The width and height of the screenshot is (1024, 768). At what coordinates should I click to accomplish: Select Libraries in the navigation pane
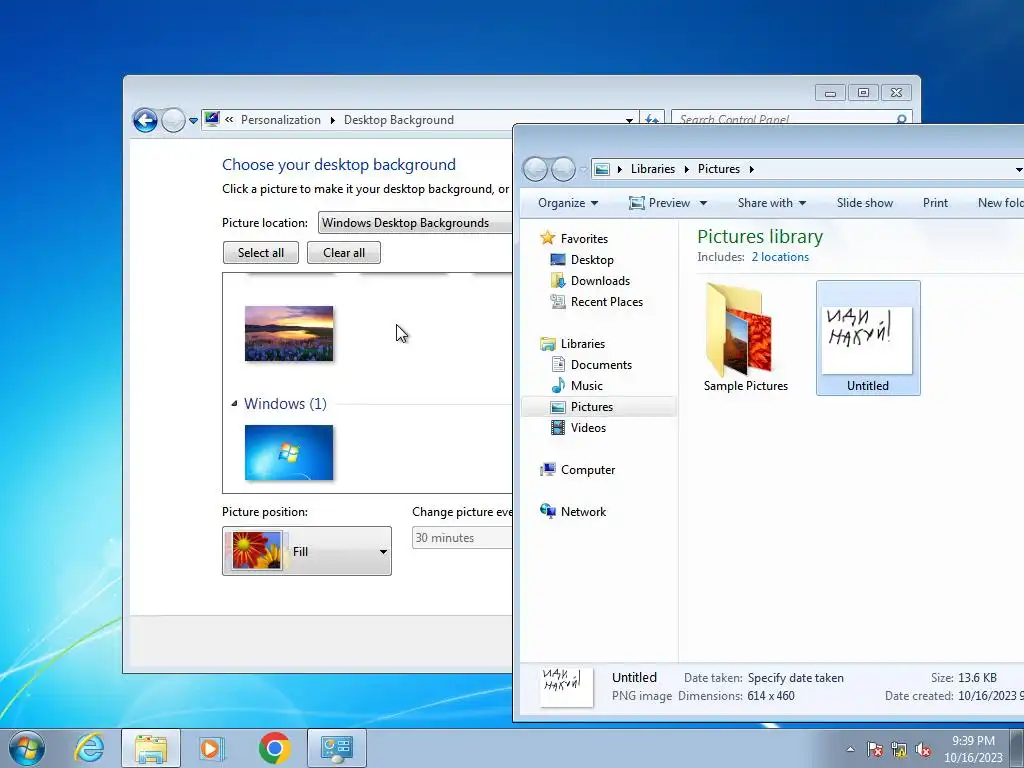583,344
